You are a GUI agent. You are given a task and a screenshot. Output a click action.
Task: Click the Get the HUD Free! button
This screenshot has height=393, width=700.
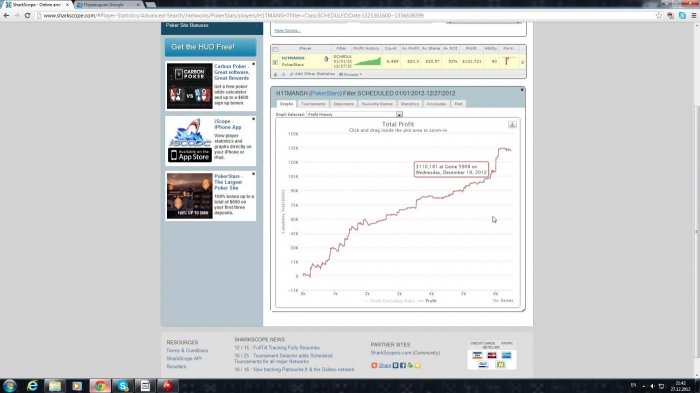[x=211, y=47]
